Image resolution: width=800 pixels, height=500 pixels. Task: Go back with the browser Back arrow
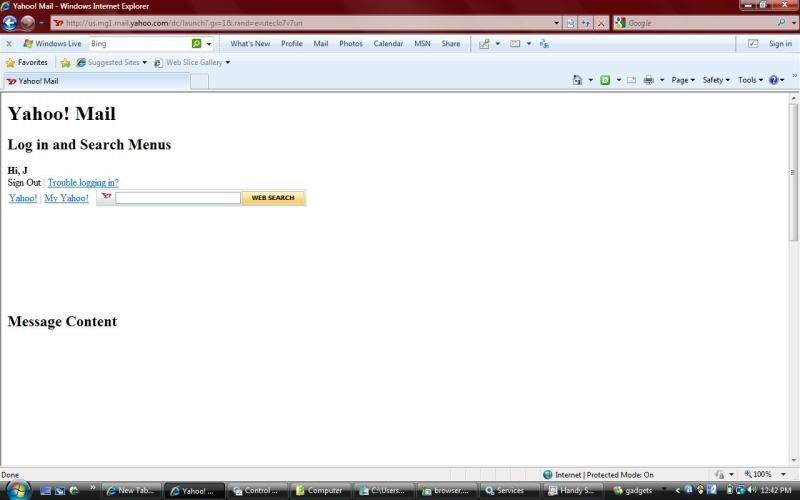tap(10, 23)
